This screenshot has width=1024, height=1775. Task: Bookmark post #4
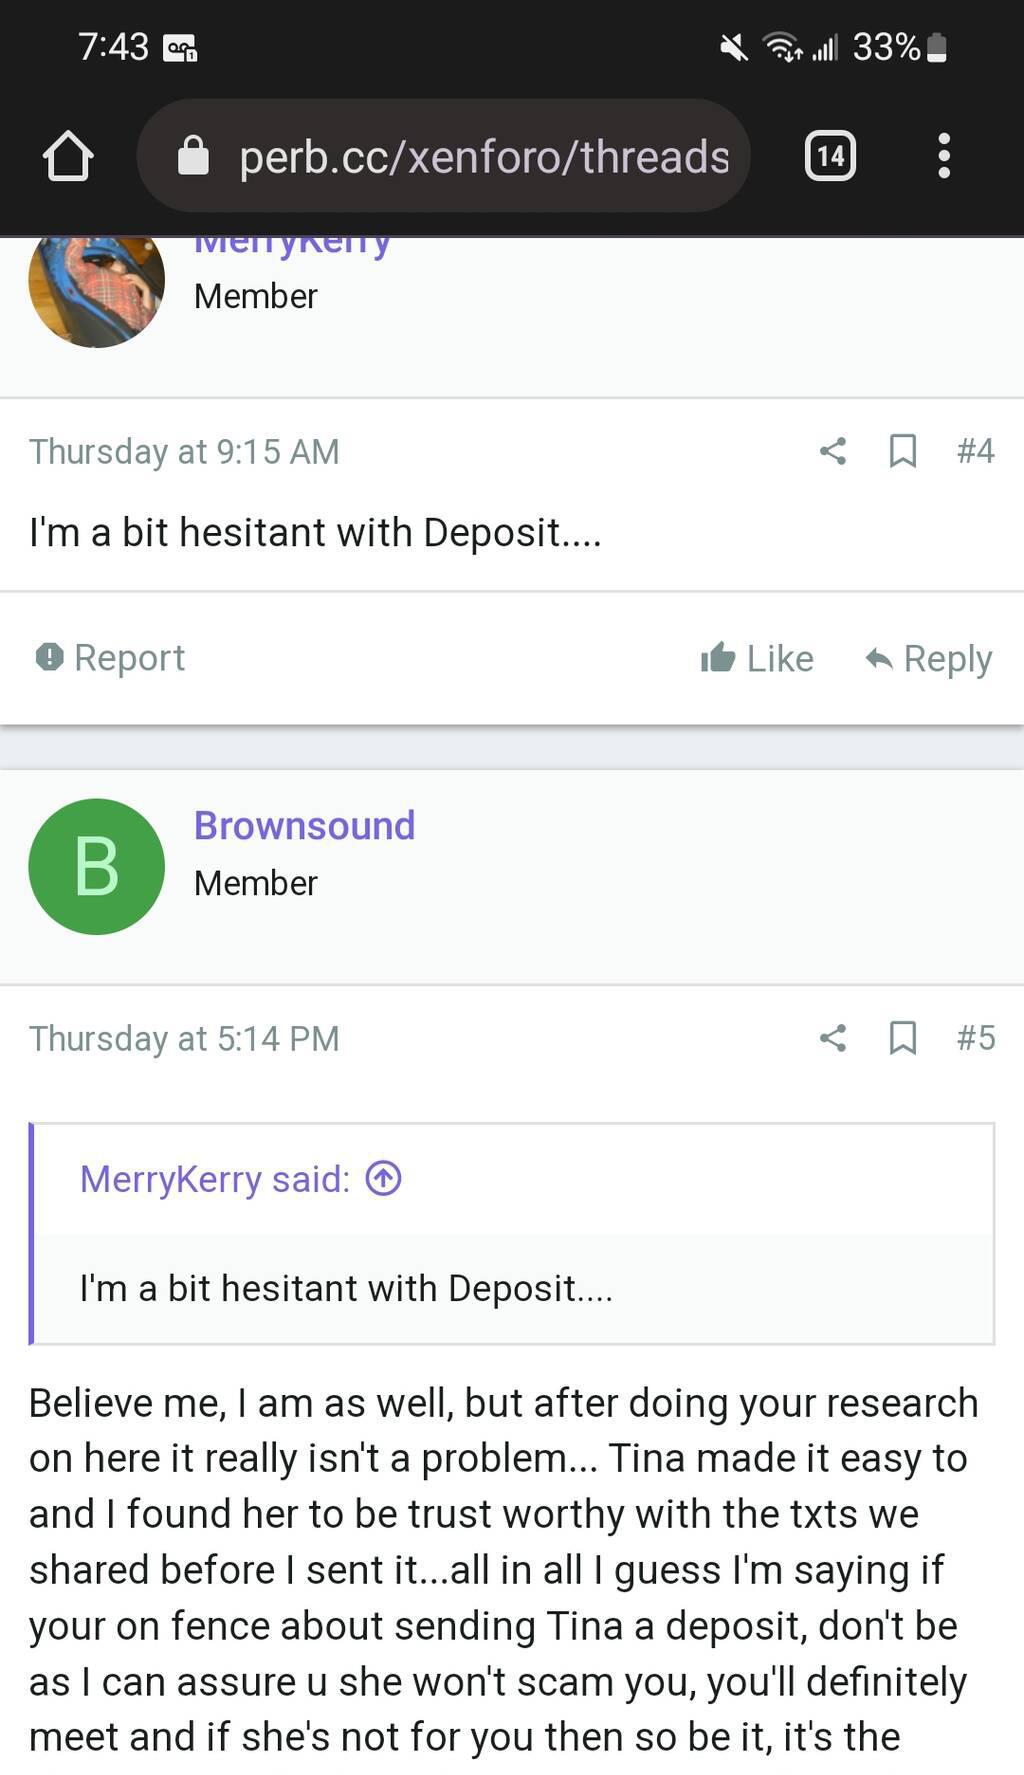coord(902,451)
